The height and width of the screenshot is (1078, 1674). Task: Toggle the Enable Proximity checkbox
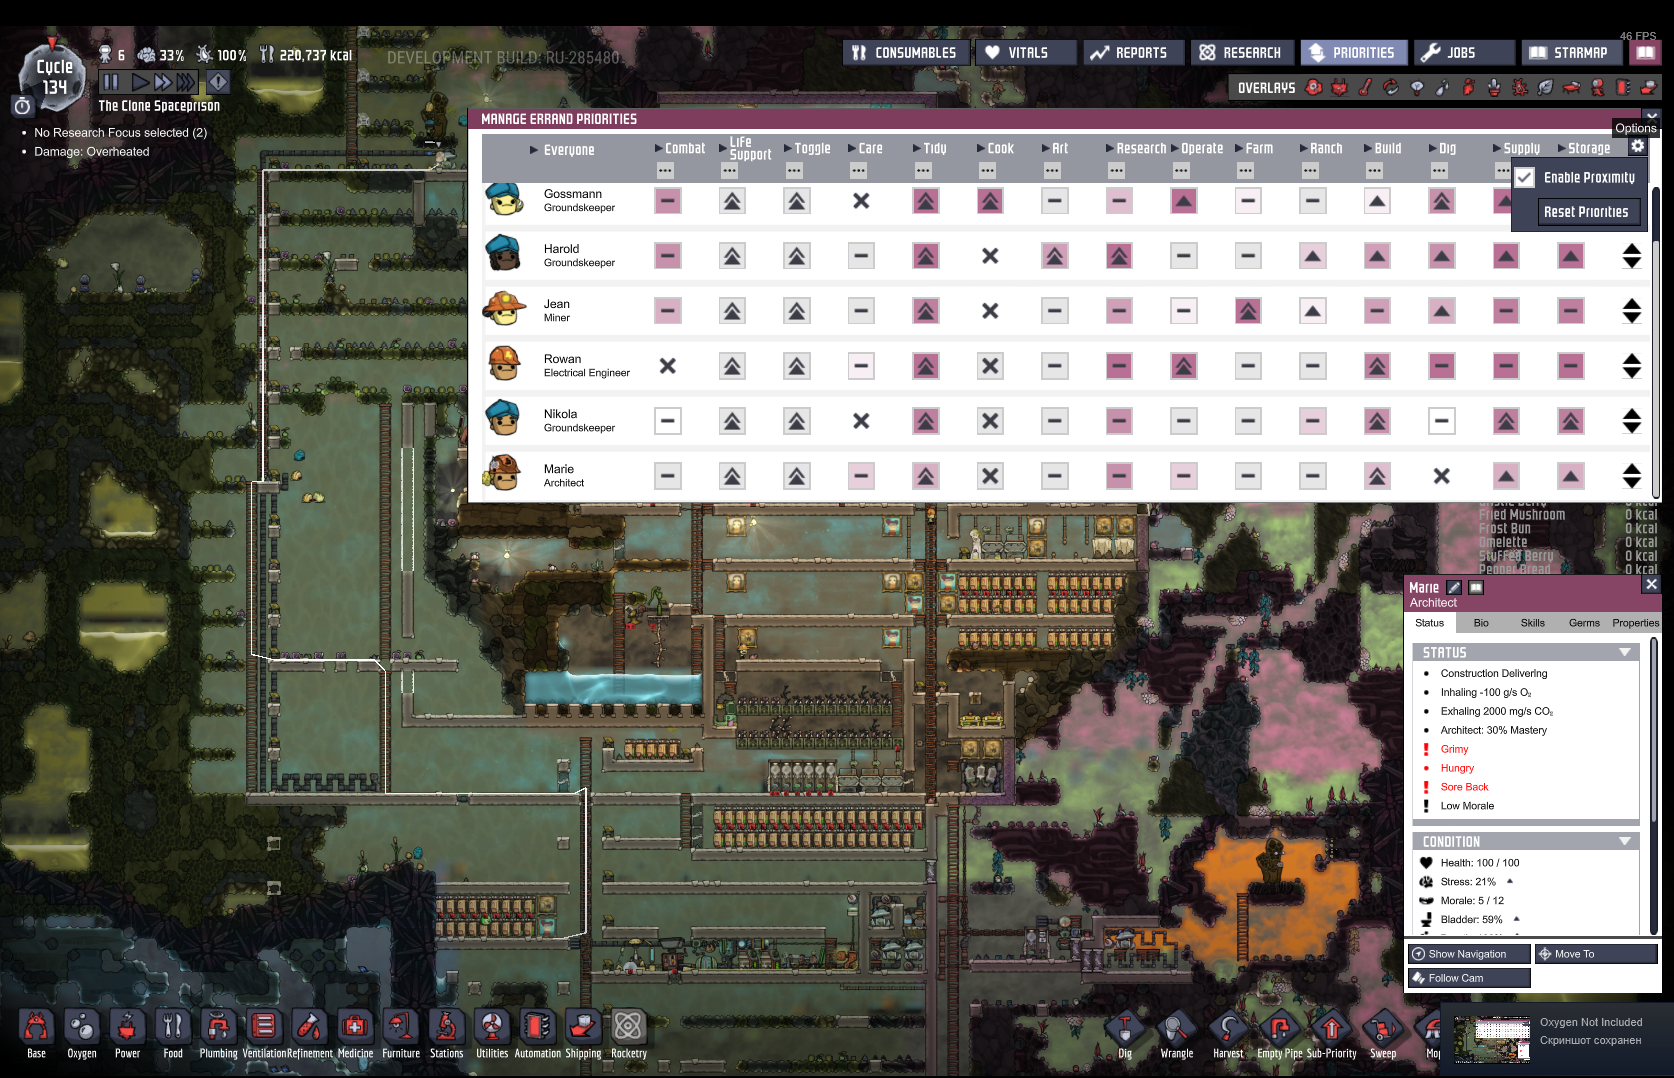click(x=1525, y=178)
